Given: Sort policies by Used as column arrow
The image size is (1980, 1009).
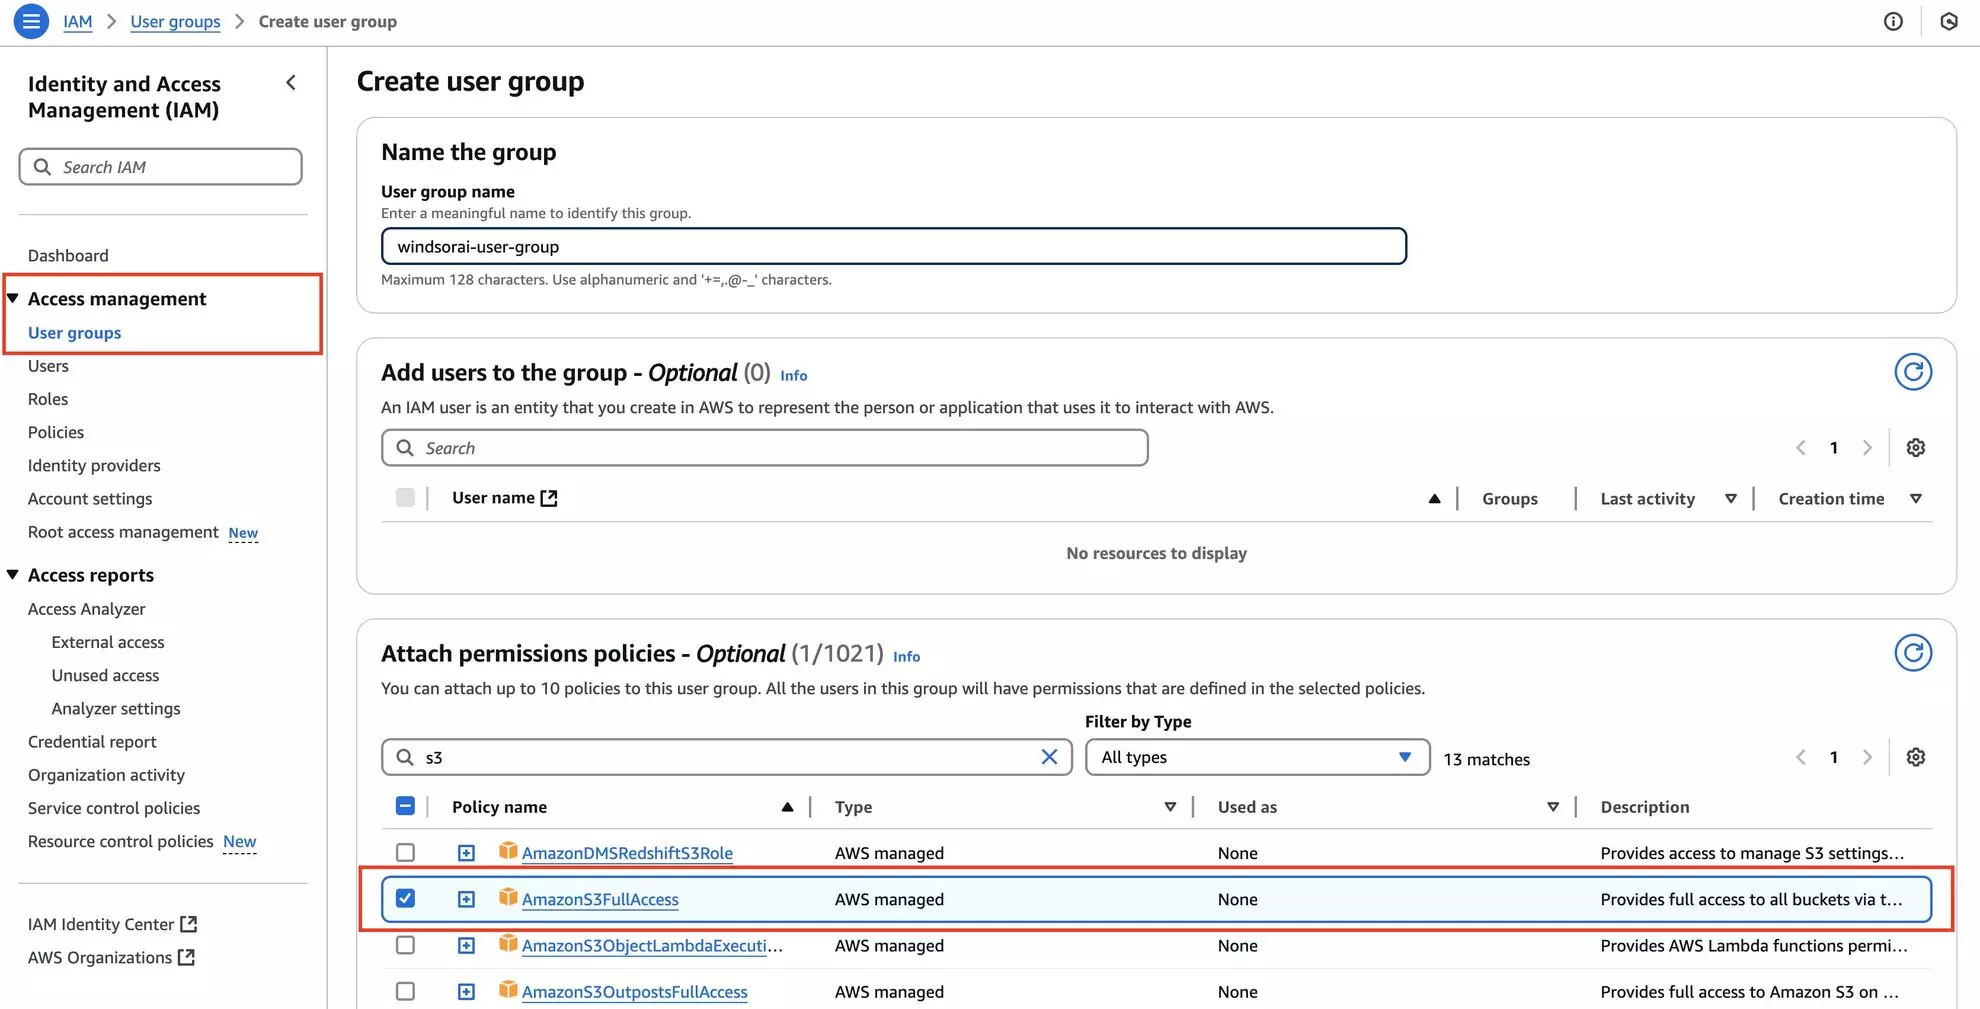Looking at the screenshot, I should click(x=1553, y=807).
